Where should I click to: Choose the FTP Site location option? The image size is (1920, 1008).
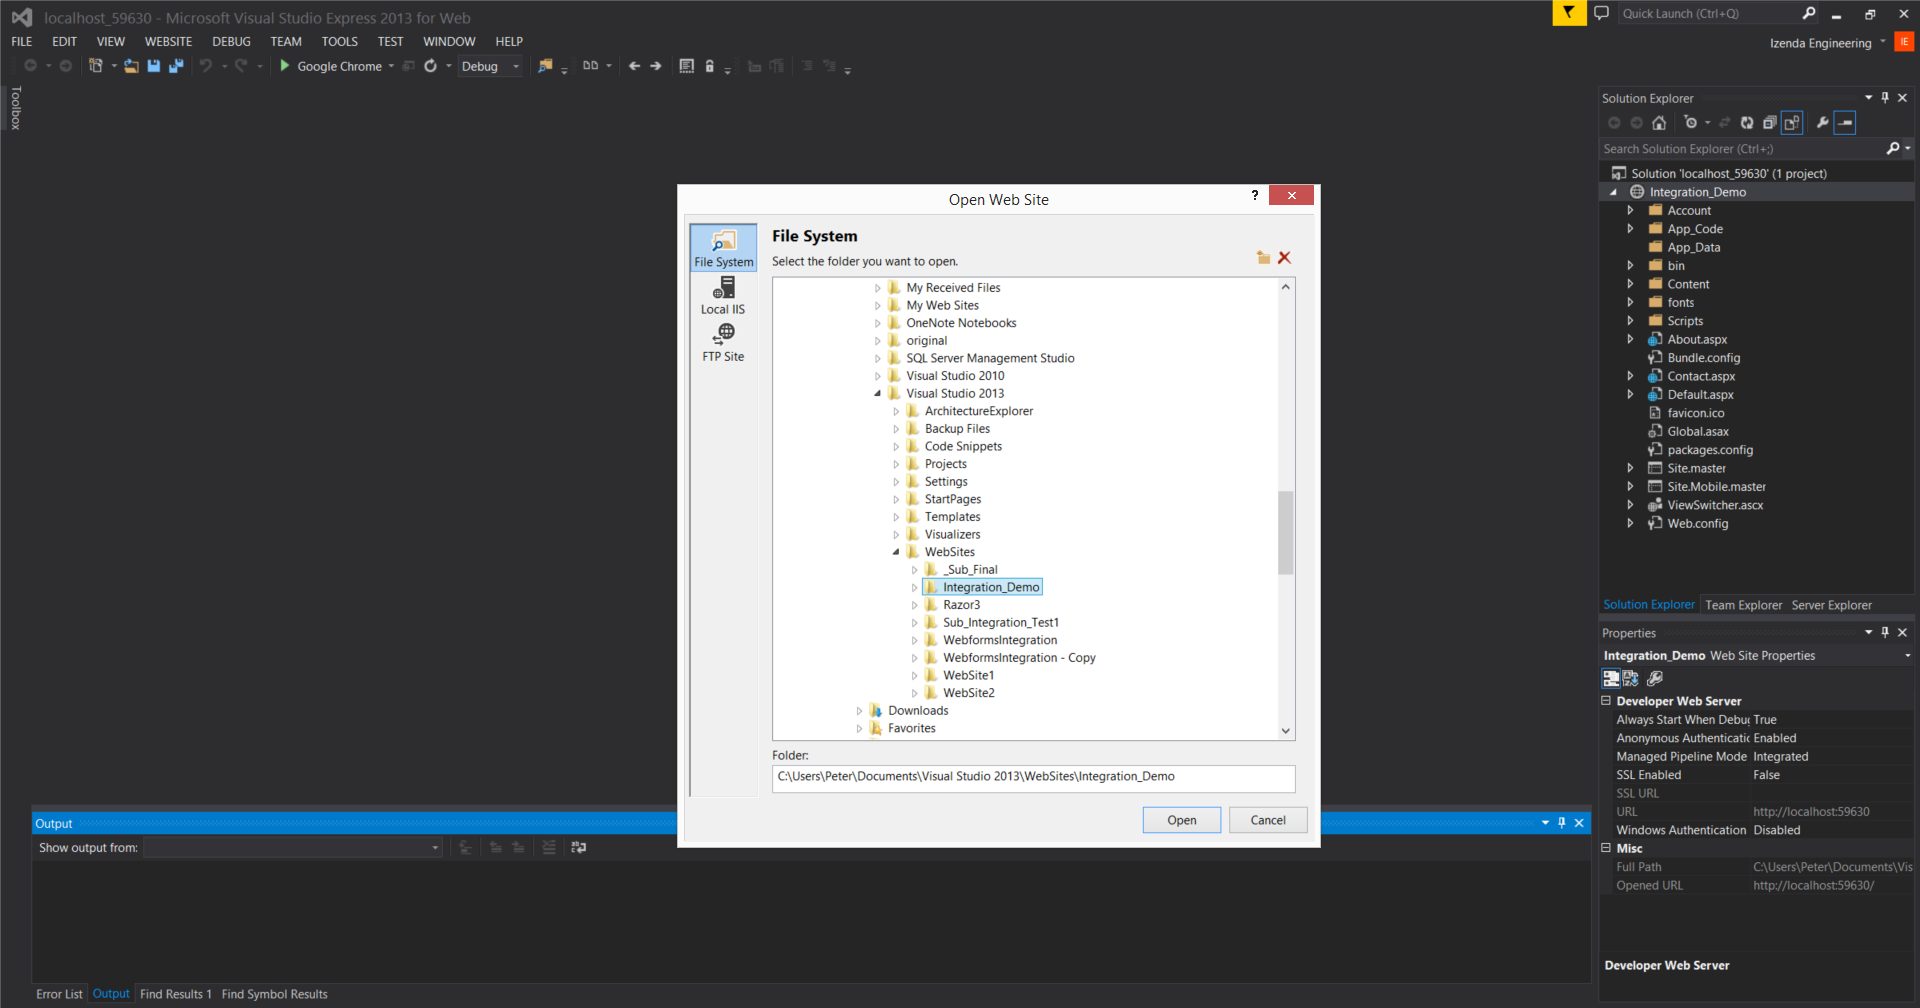(x=723, y=343)
